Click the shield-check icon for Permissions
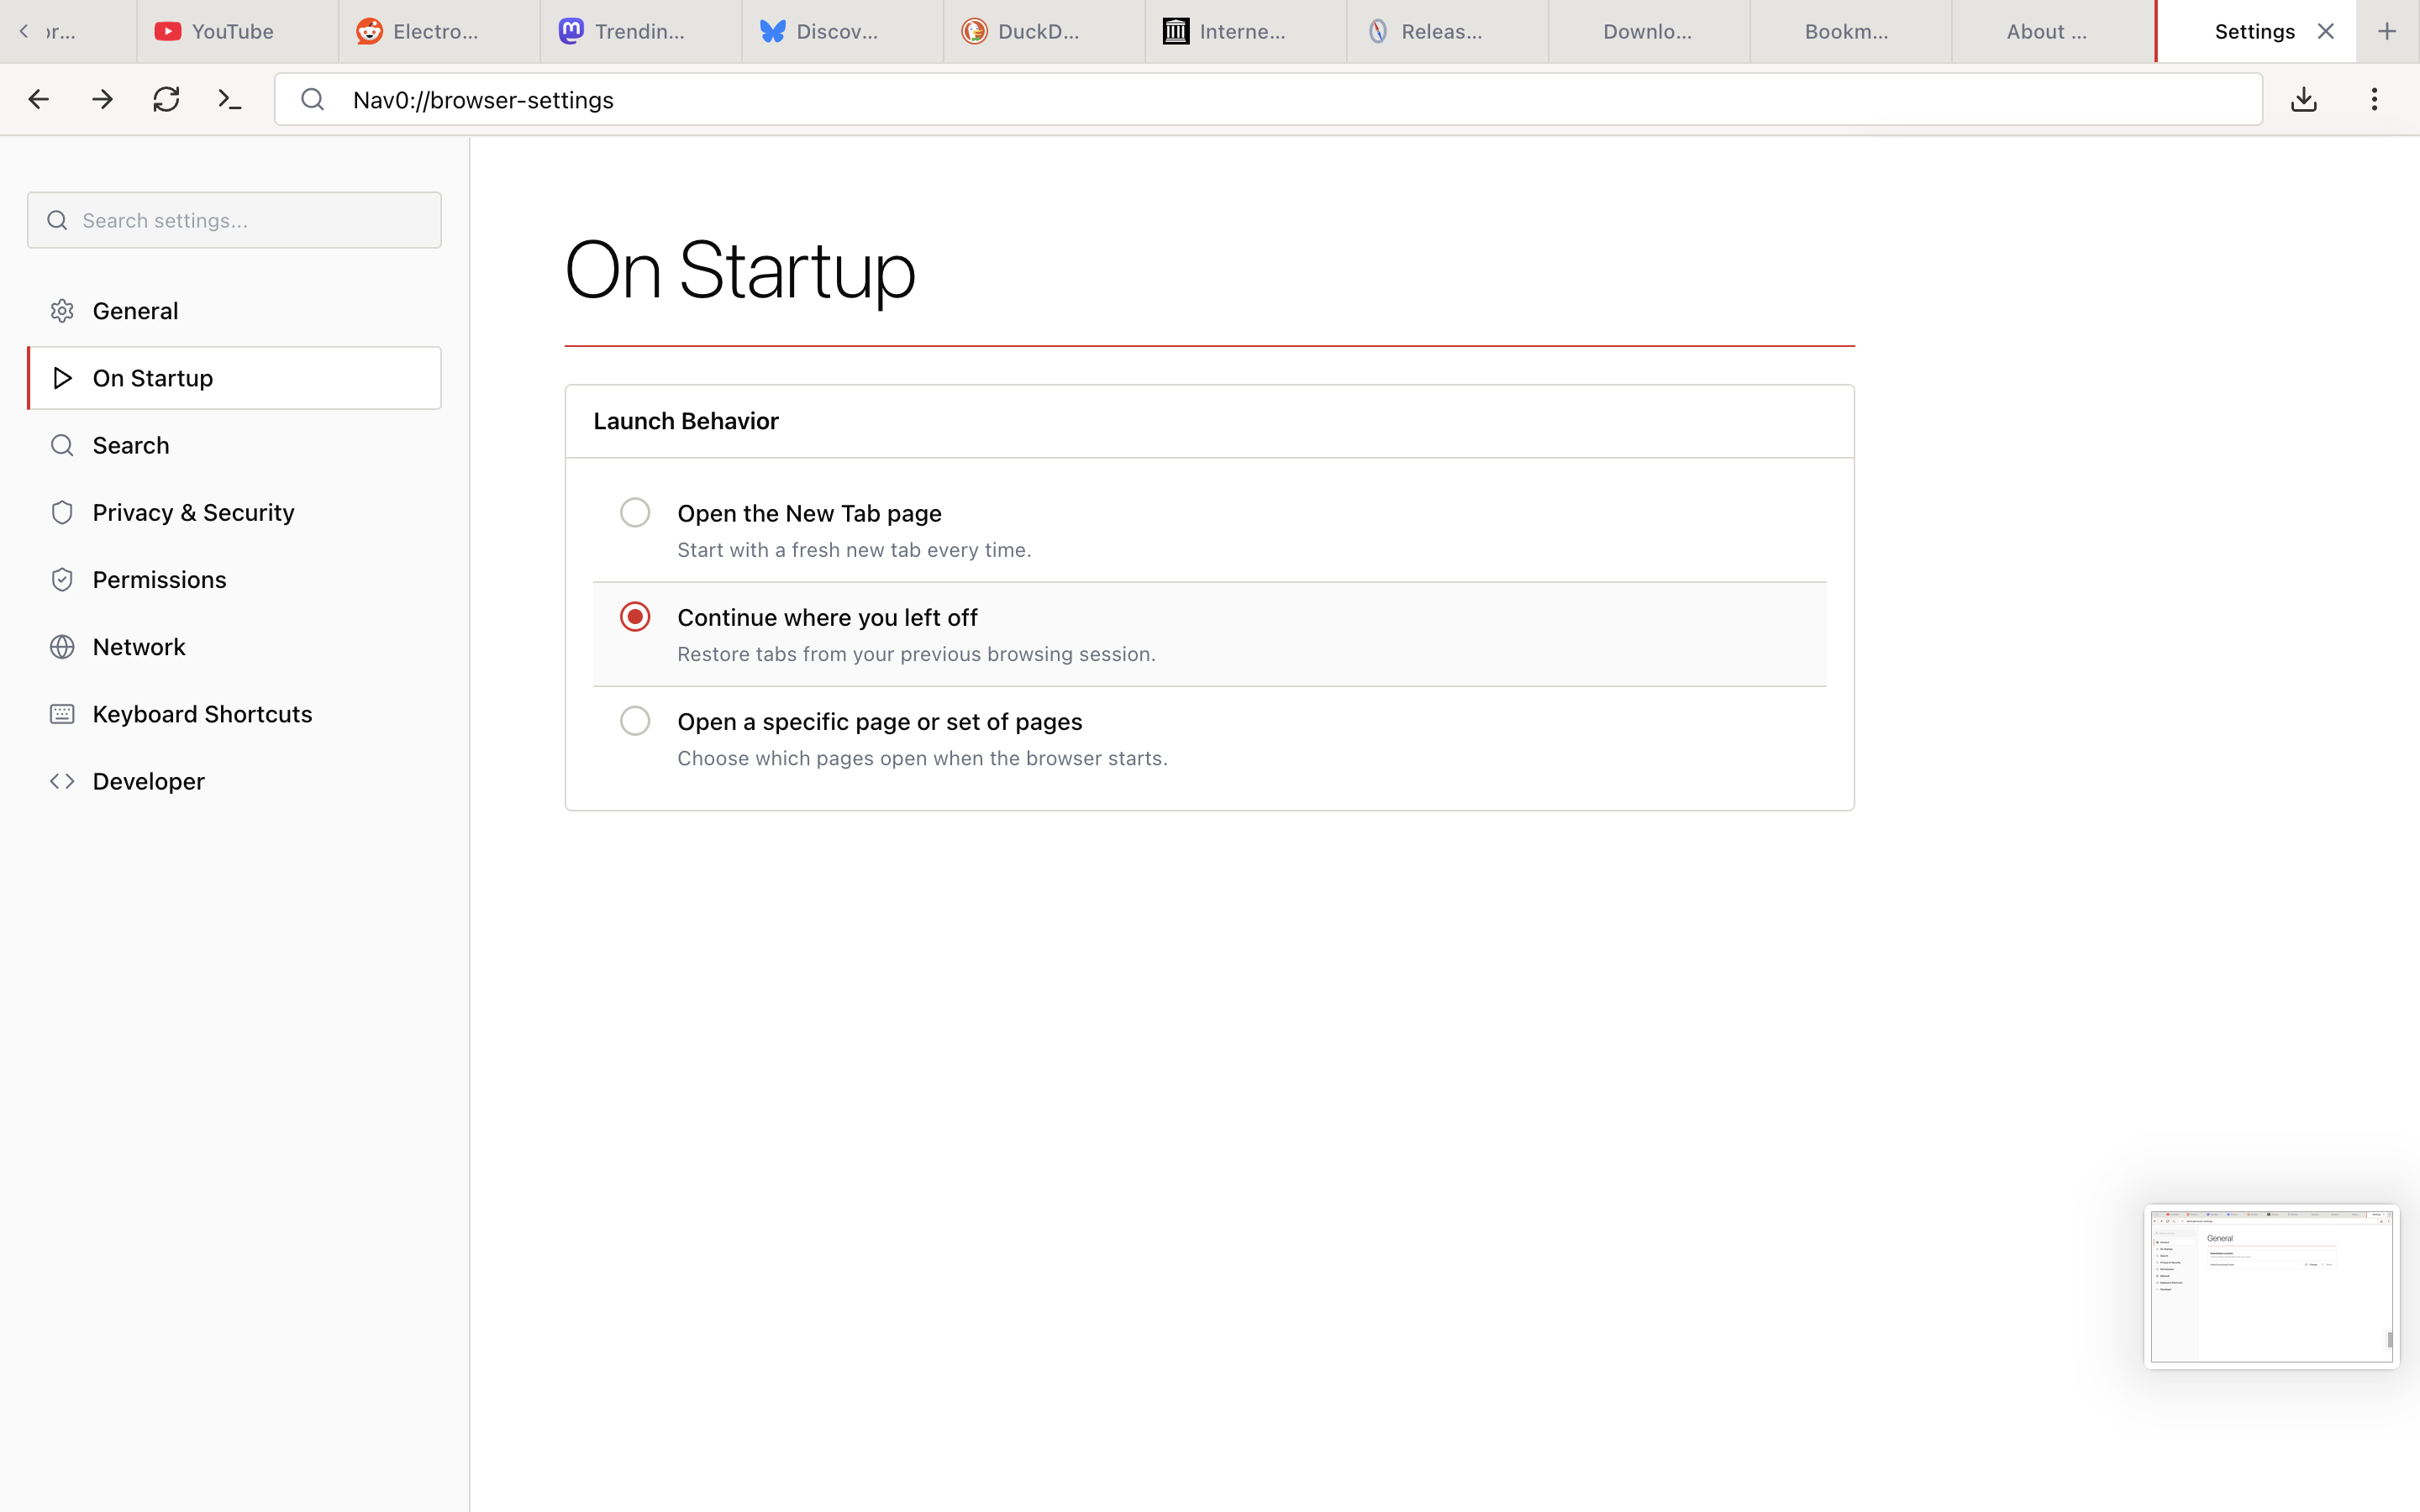The width and height of the screenshot is (2420, 1512). [x=62, y=580]
